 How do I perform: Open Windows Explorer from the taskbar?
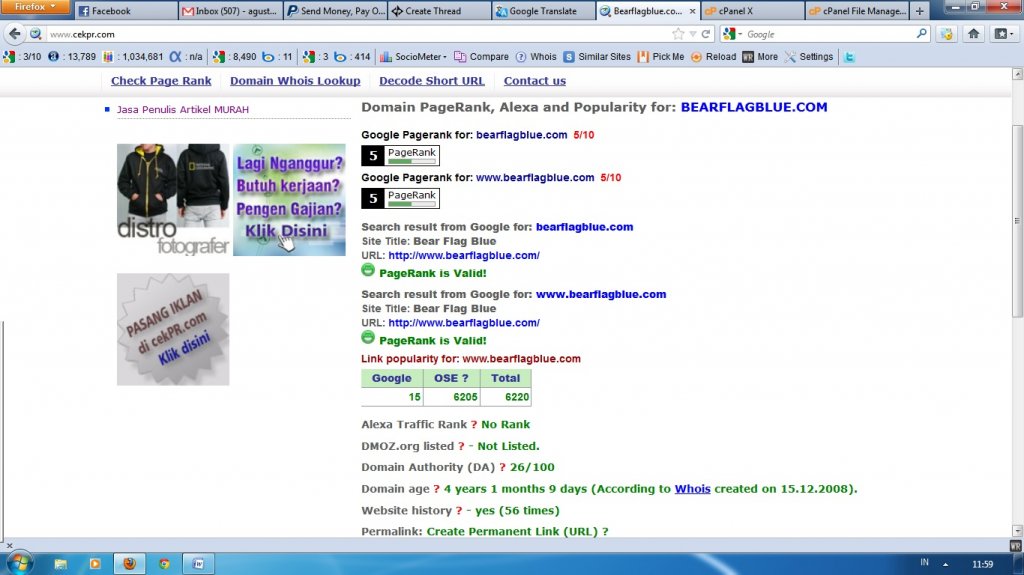click(61, 563)
